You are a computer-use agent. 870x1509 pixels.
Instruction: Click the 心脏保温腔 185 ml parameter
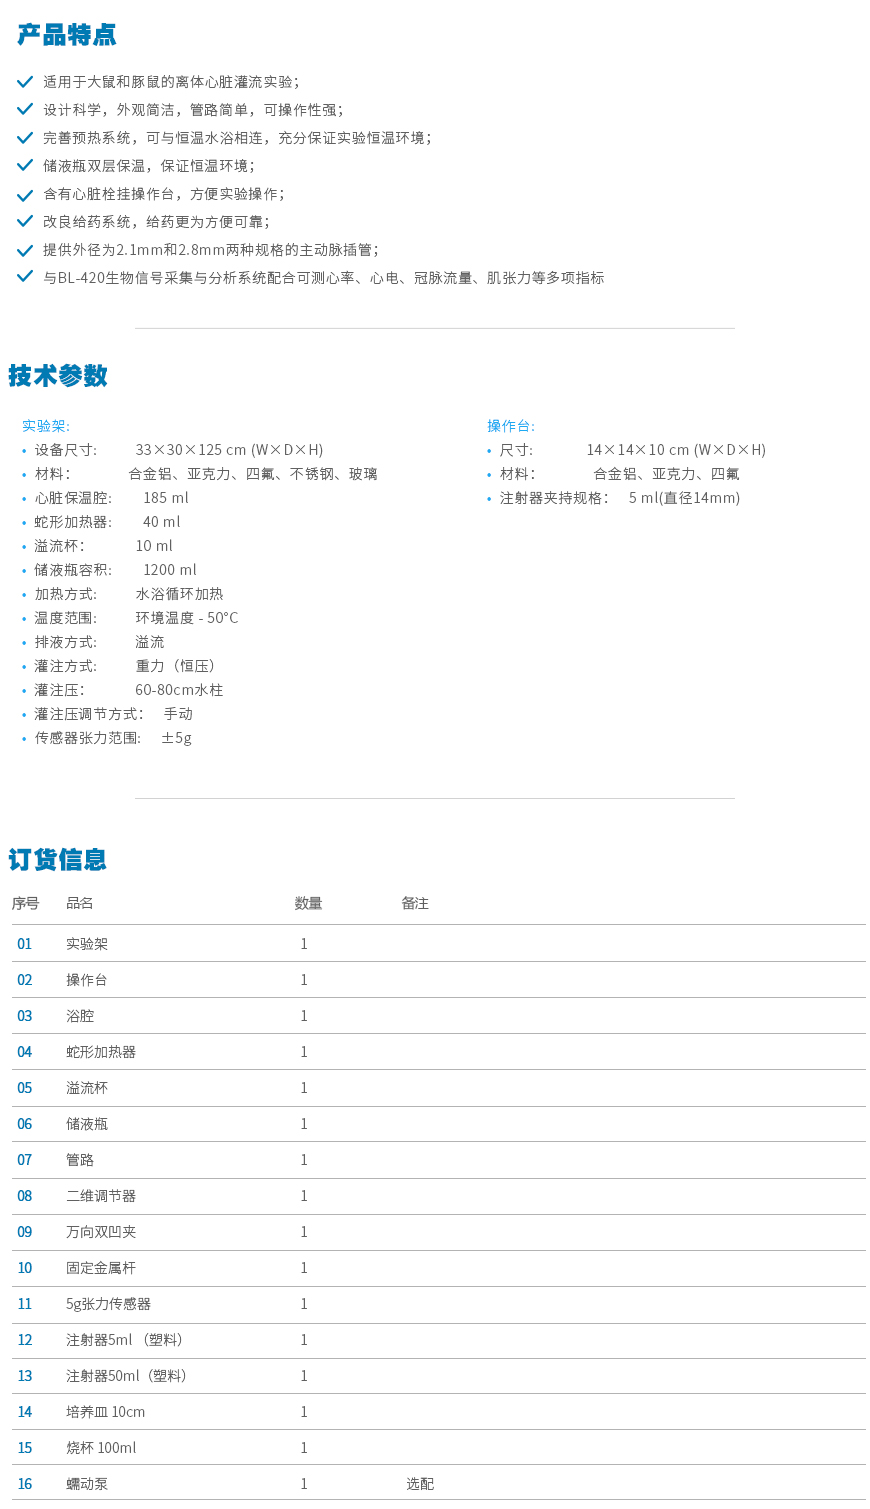[111, 498]
